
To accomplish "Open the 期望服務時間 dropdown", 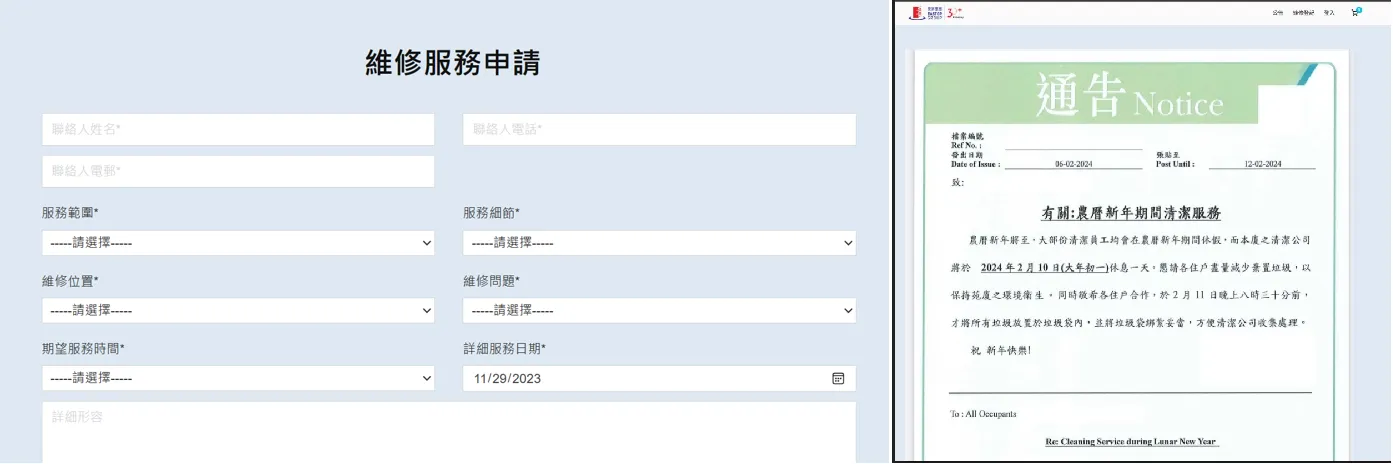I will (x=238, y=378).
